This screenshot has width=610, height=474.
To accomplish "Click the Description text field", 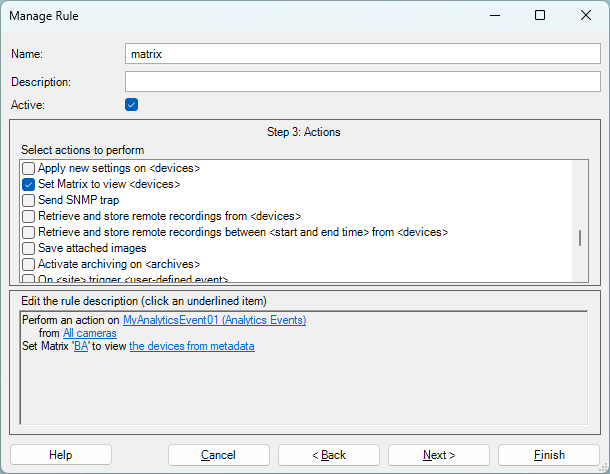I will point(362,81).
